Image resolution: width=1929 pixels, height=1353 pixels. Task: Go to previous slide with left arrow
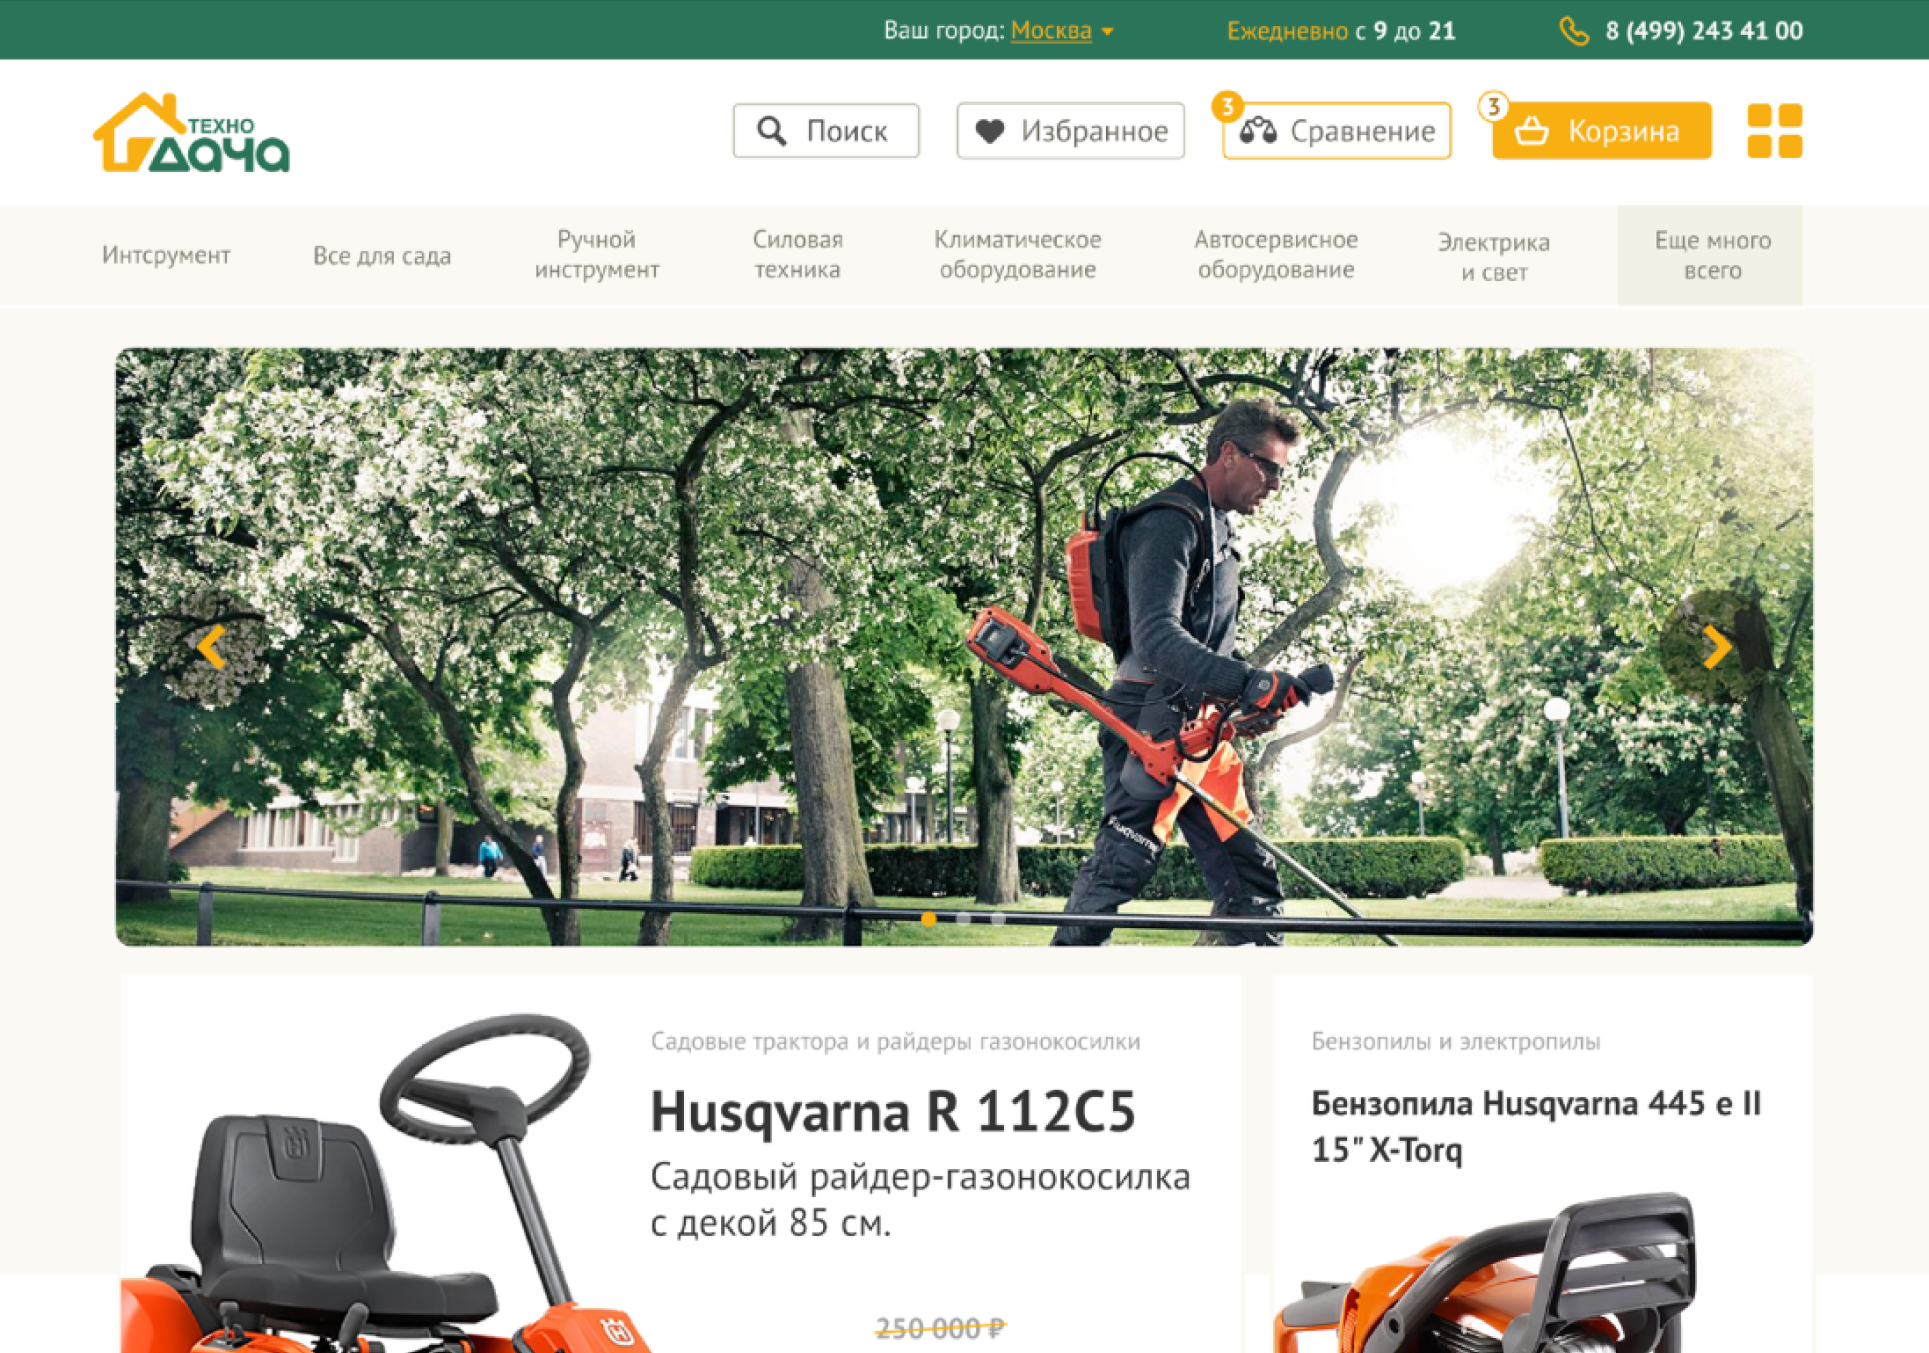coord(211,647)
